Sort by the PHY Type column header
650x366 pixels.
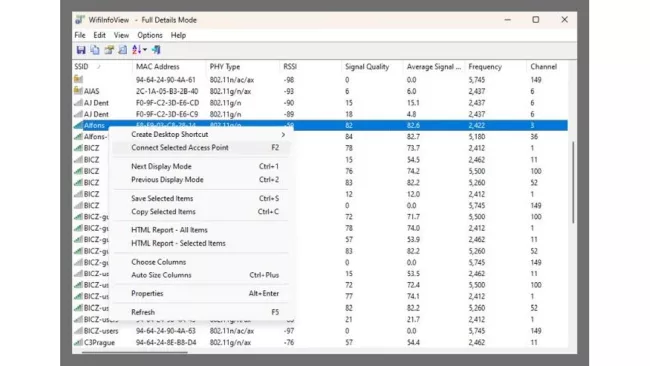pos(243,67)
